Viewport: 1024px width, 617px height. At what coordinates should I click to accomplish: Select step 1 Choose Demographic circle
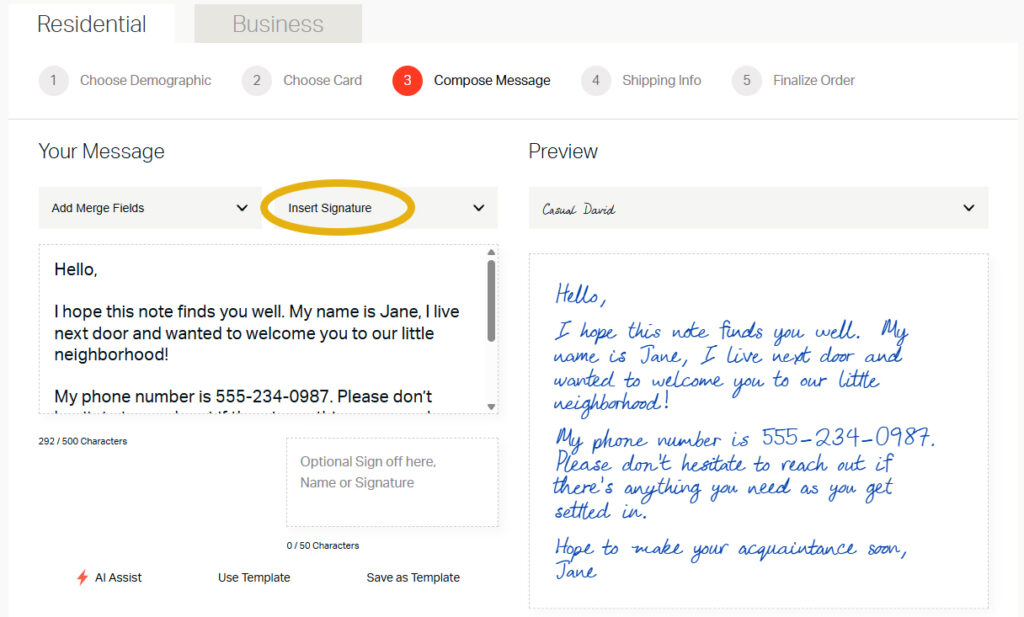54,80
